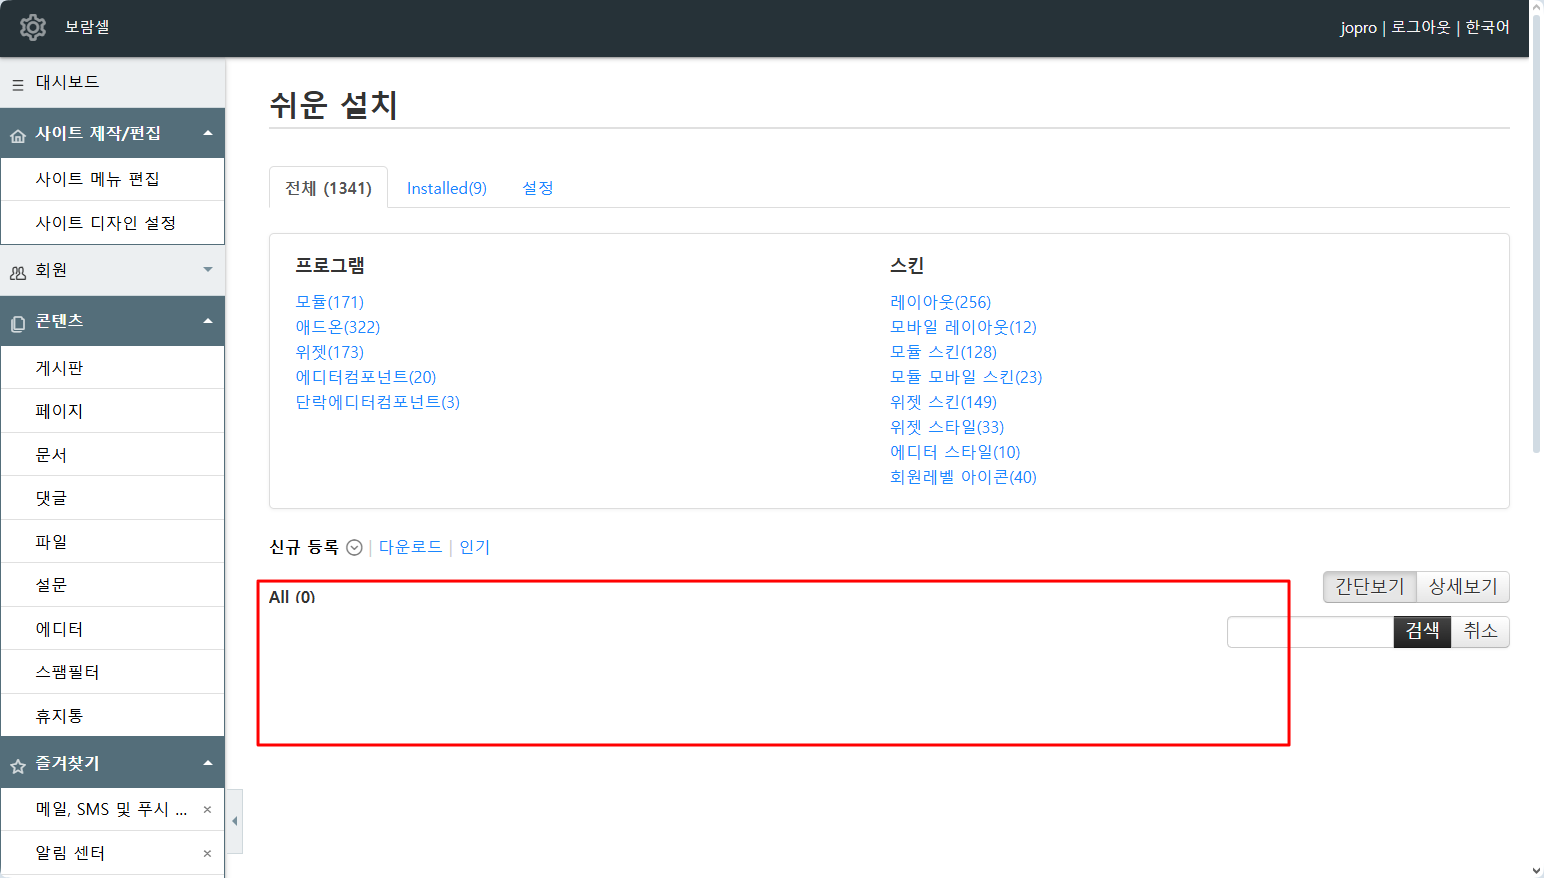Expand the 회원 menu section

click(207, 270)
